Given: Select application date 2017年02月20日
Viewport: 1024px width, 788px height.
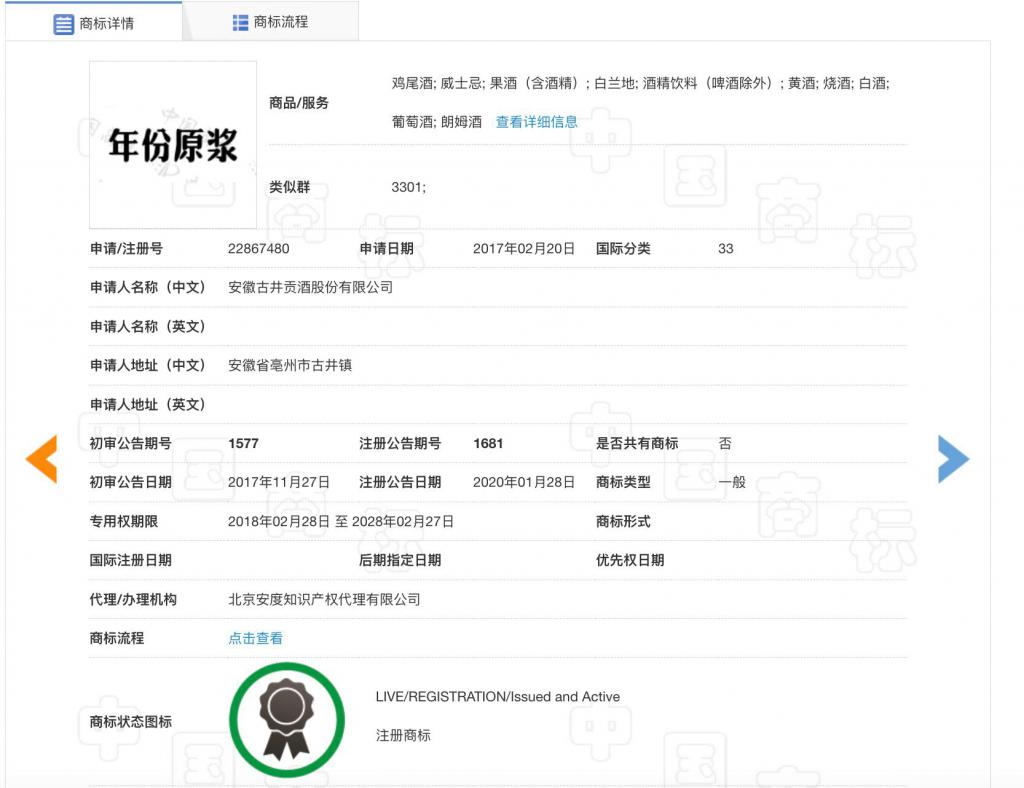Looking at the screenshot, I should tap(524, 248).
